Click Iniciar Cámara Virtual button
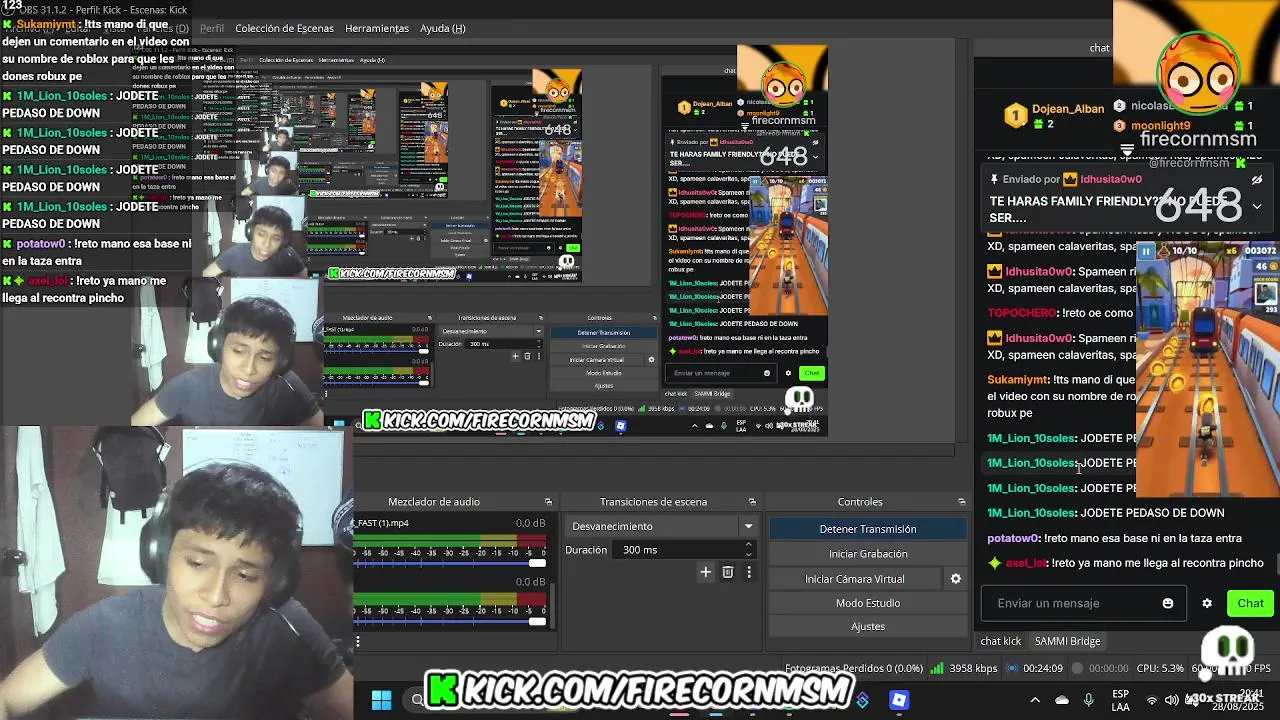Screen dimensions: 1280x720 (x=855, y=579)
